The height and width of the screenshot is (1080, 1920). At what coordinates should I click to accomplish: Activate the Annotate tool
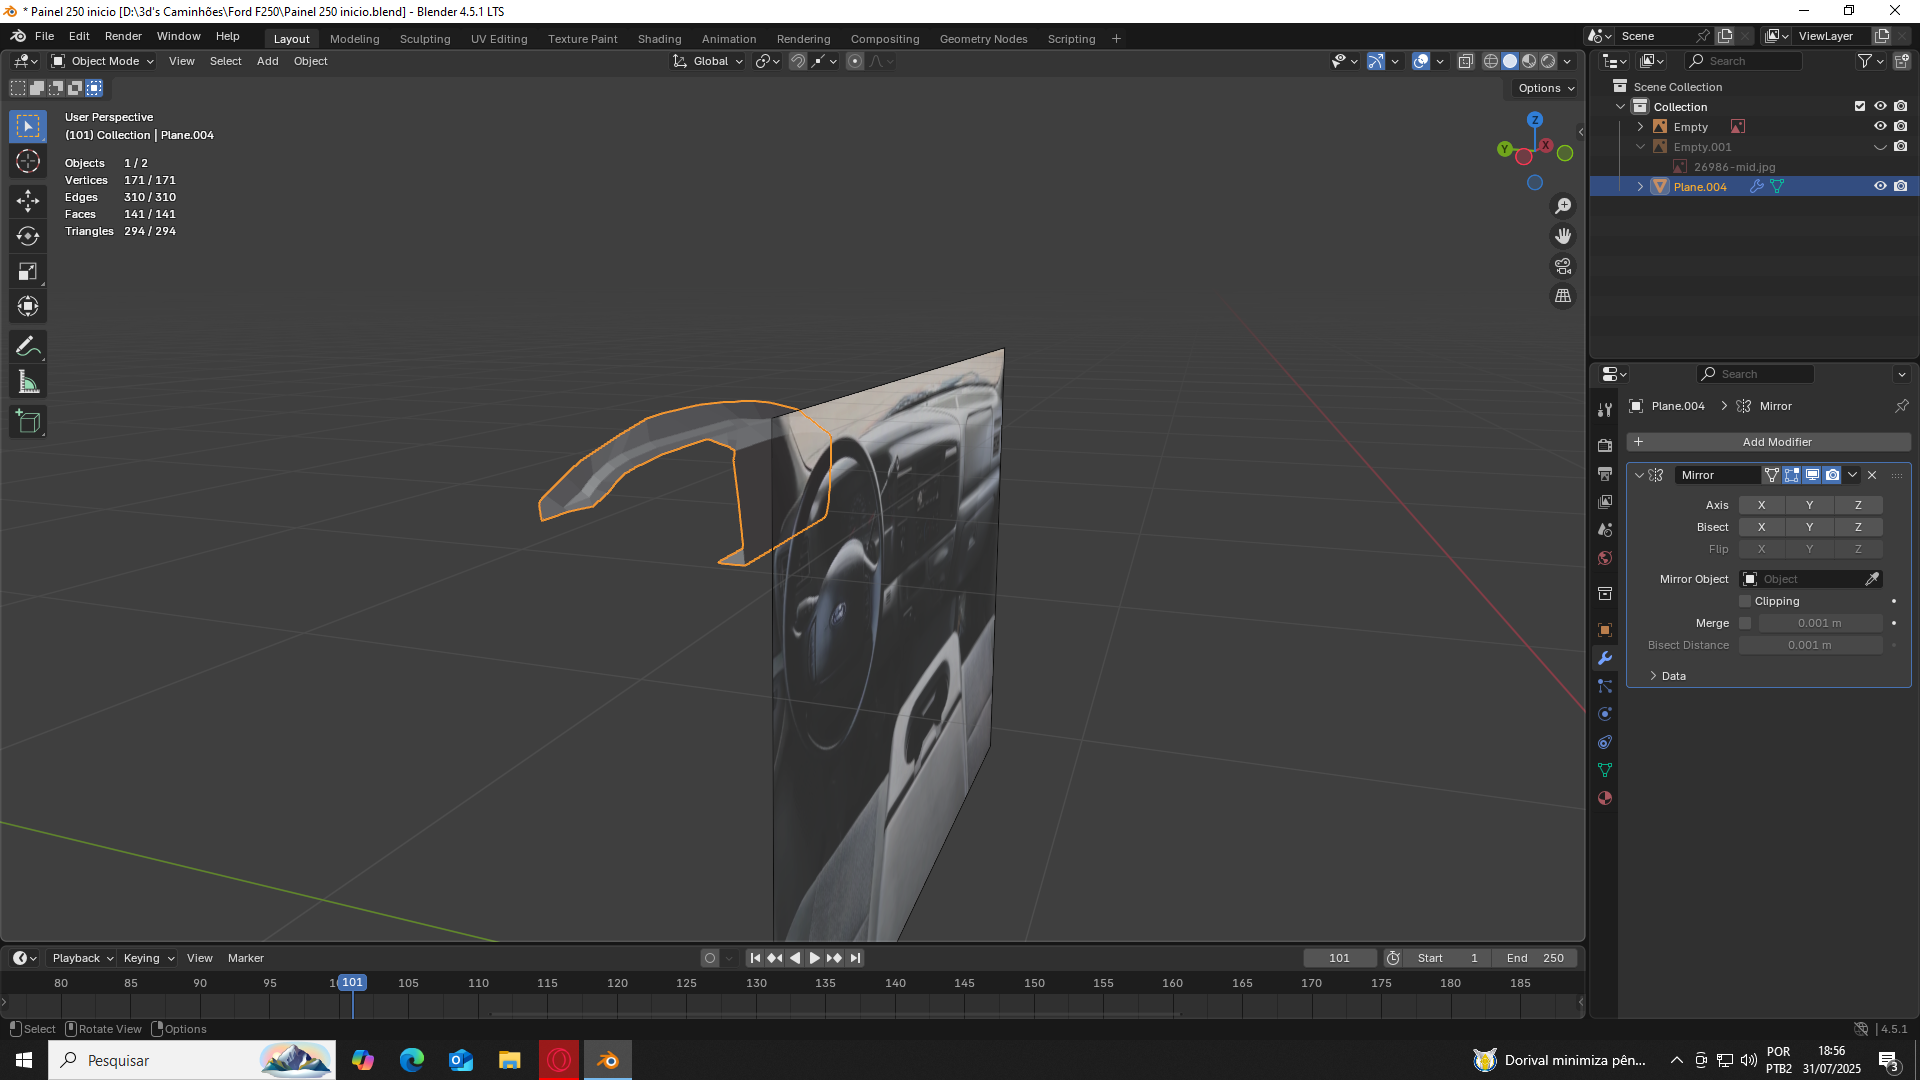[28, 347]
